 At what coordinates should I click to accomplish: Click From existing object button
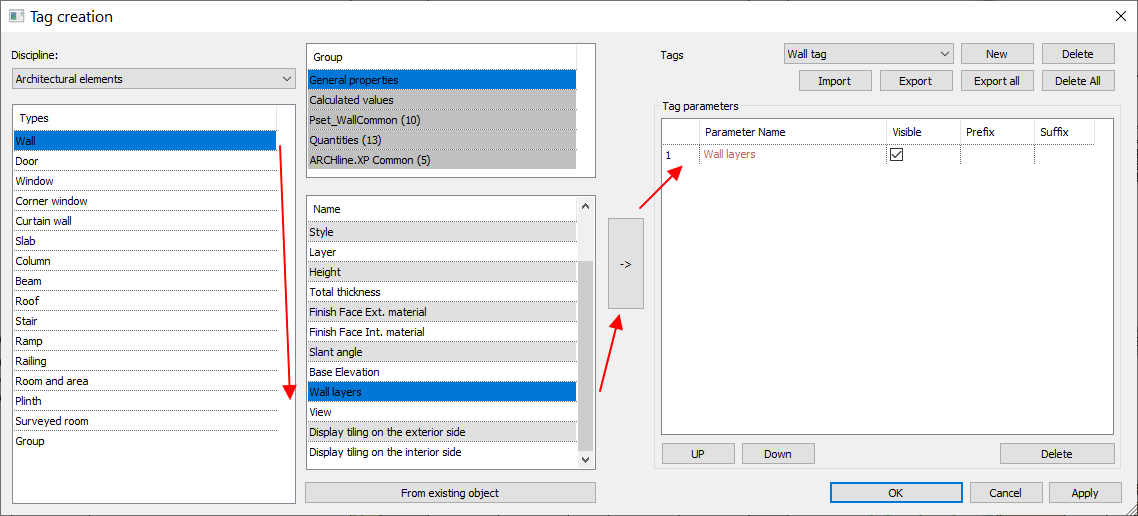[x=450, y=493]
